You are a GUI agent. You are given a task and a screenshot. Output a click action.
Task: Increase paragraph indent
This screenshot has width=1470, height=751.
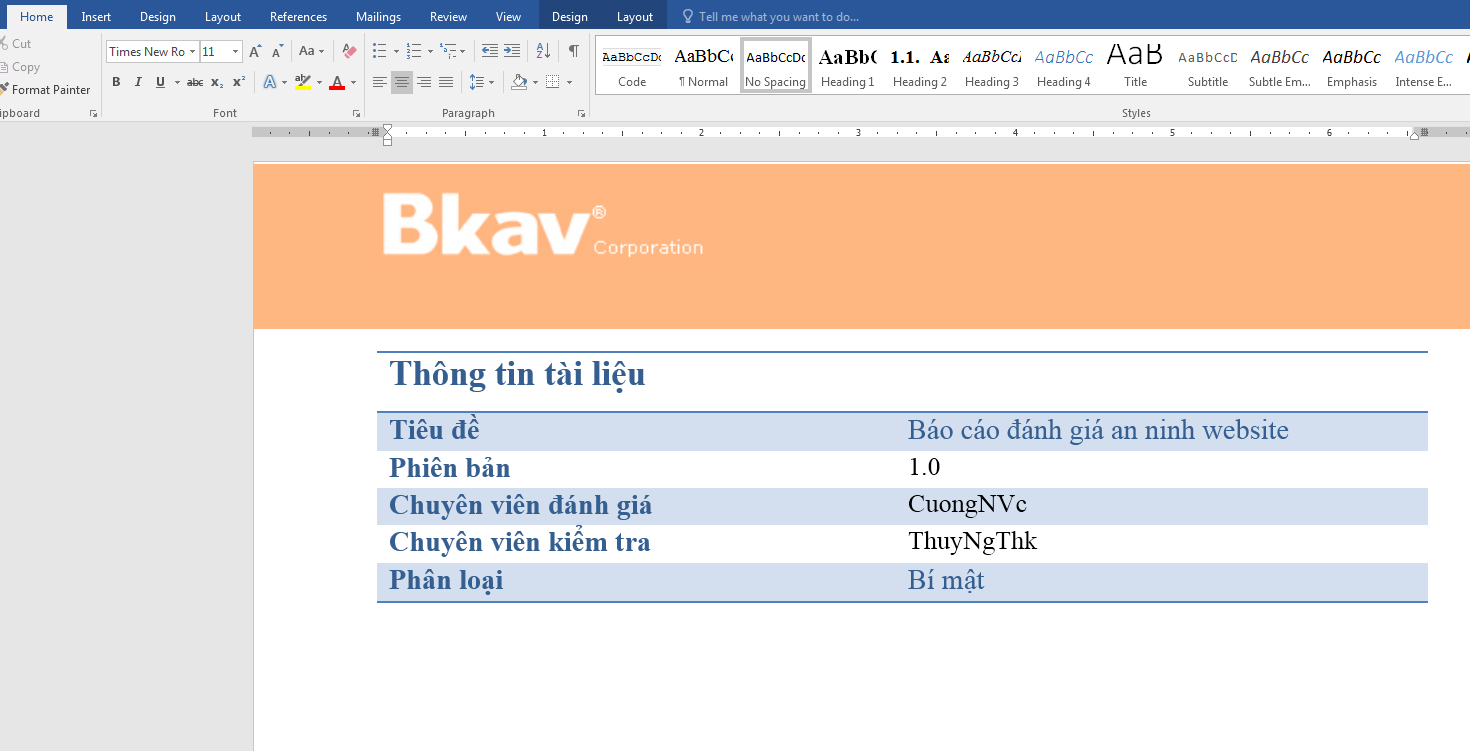click(512, 51)
